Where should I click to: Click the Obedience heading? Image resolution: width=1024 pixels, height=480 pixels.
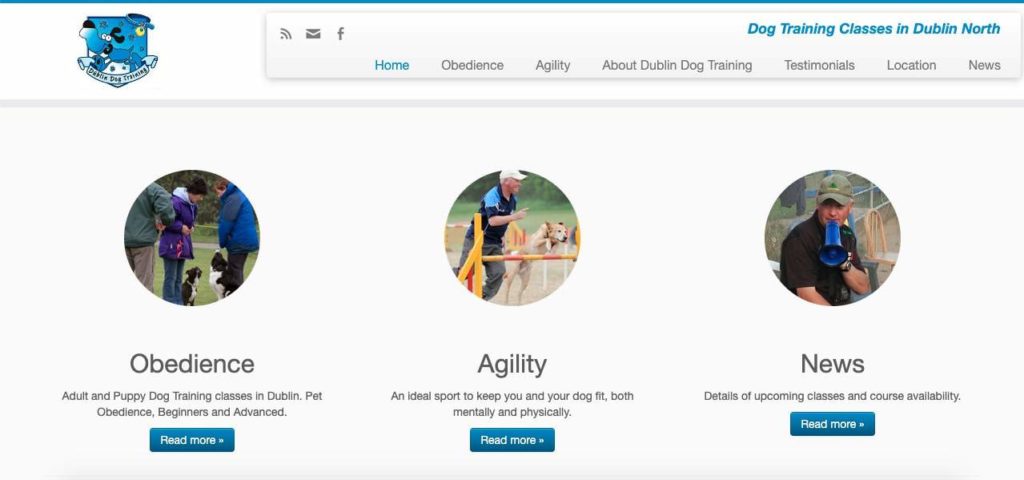tap(192, 364)
